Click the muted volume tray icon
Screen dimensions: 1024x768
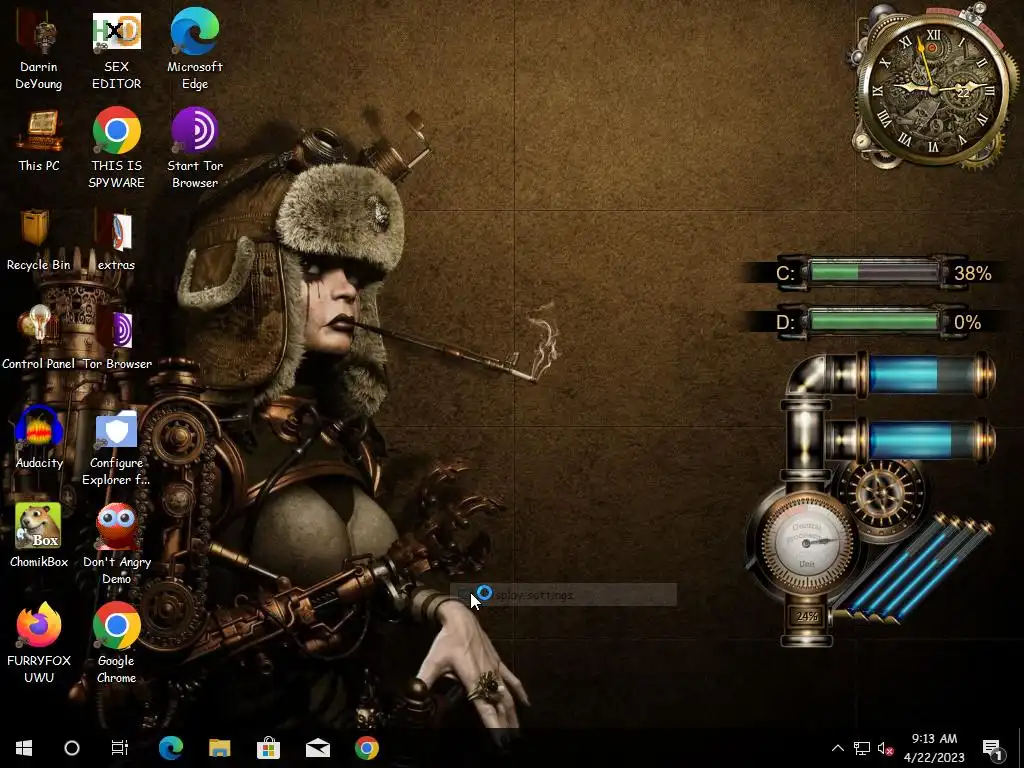[885, 748]
